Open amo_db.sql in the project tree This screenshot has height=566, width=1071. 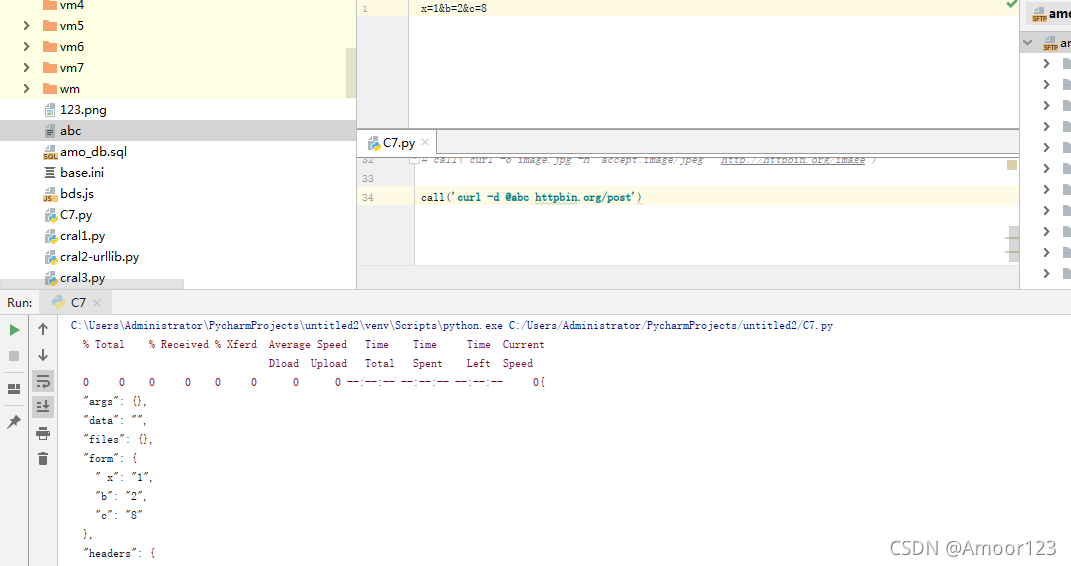click(x=94, y=152)
